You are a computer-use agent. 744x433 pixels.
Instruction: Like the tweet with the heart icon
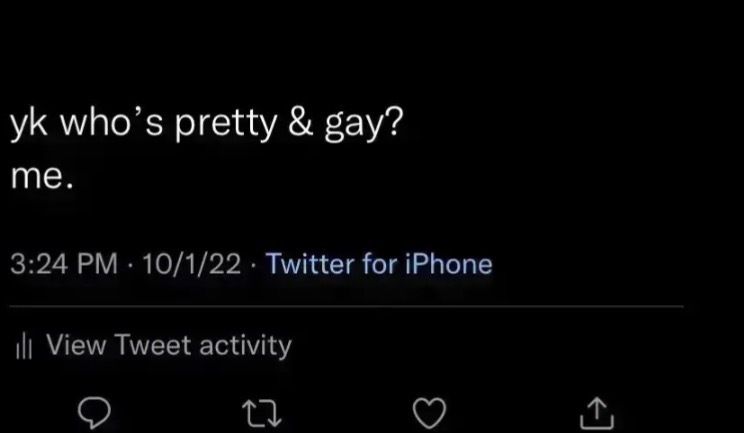click(430, 413)
